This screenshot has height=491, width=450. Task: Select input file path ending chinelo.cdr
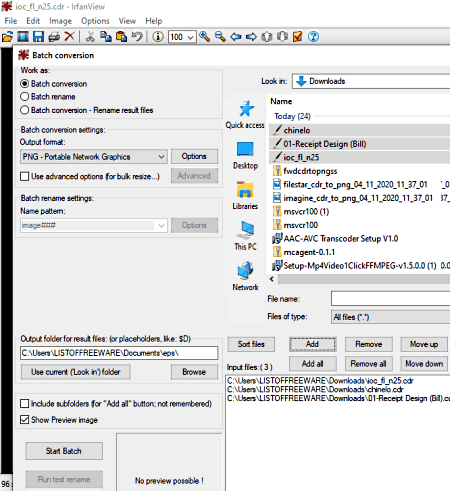(x=315, y=390)
